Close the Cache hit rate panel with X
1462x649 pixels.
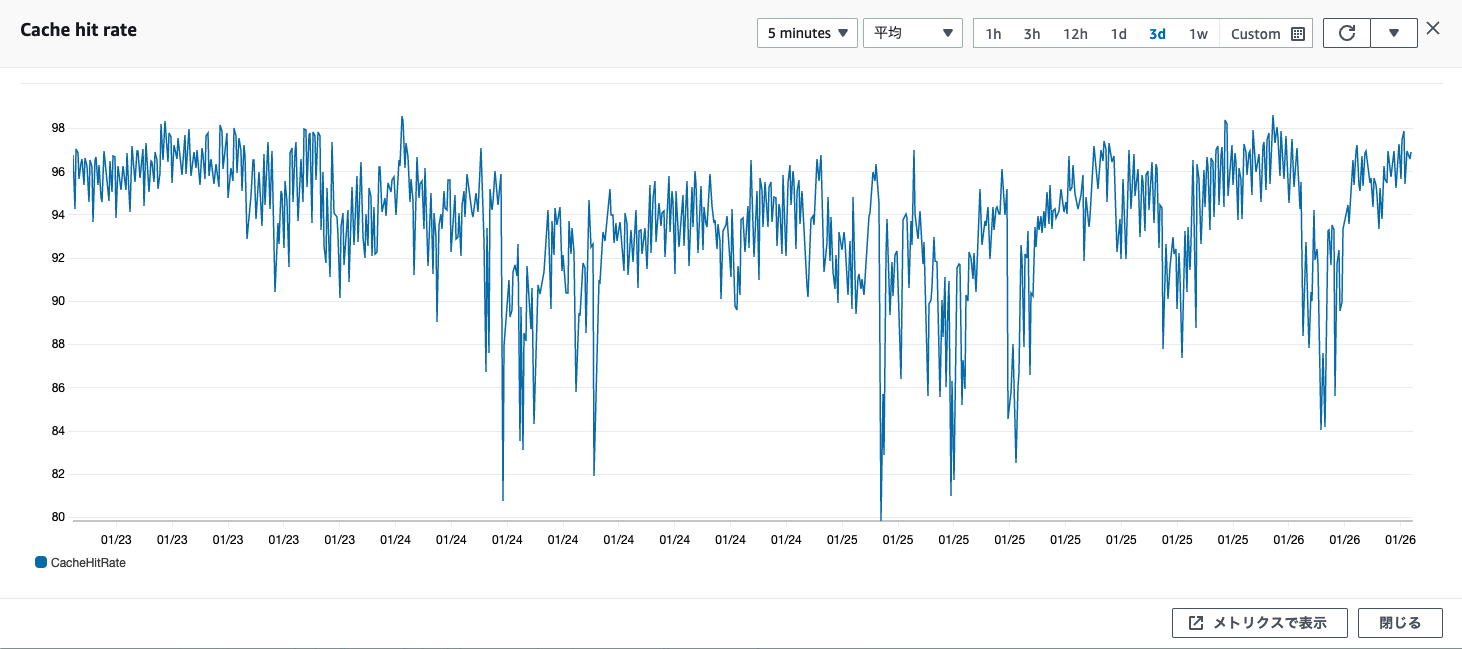[x=1433, y=28]
